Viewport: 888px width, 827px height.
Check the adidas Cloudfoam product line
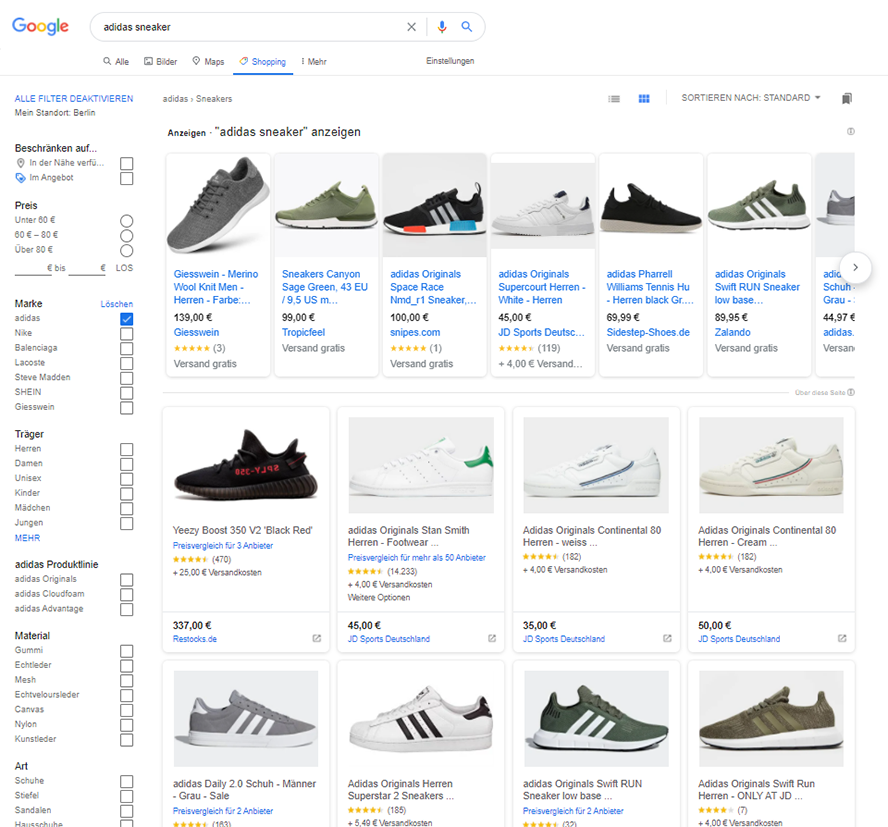(x=127, y=594)
